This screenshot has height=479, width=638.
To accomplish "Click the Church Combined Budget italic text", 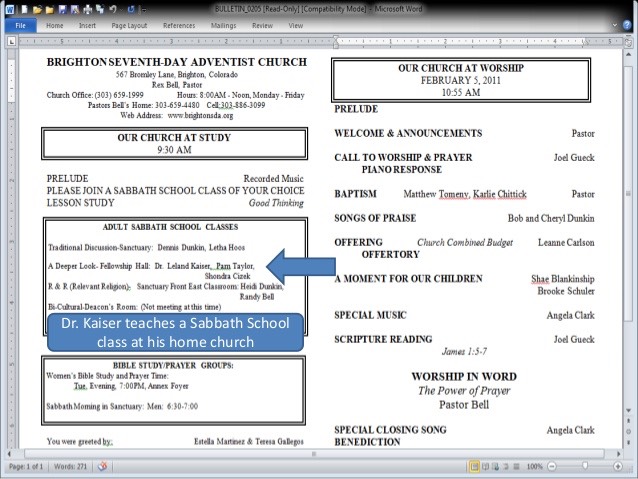I will tap(465, 243).
